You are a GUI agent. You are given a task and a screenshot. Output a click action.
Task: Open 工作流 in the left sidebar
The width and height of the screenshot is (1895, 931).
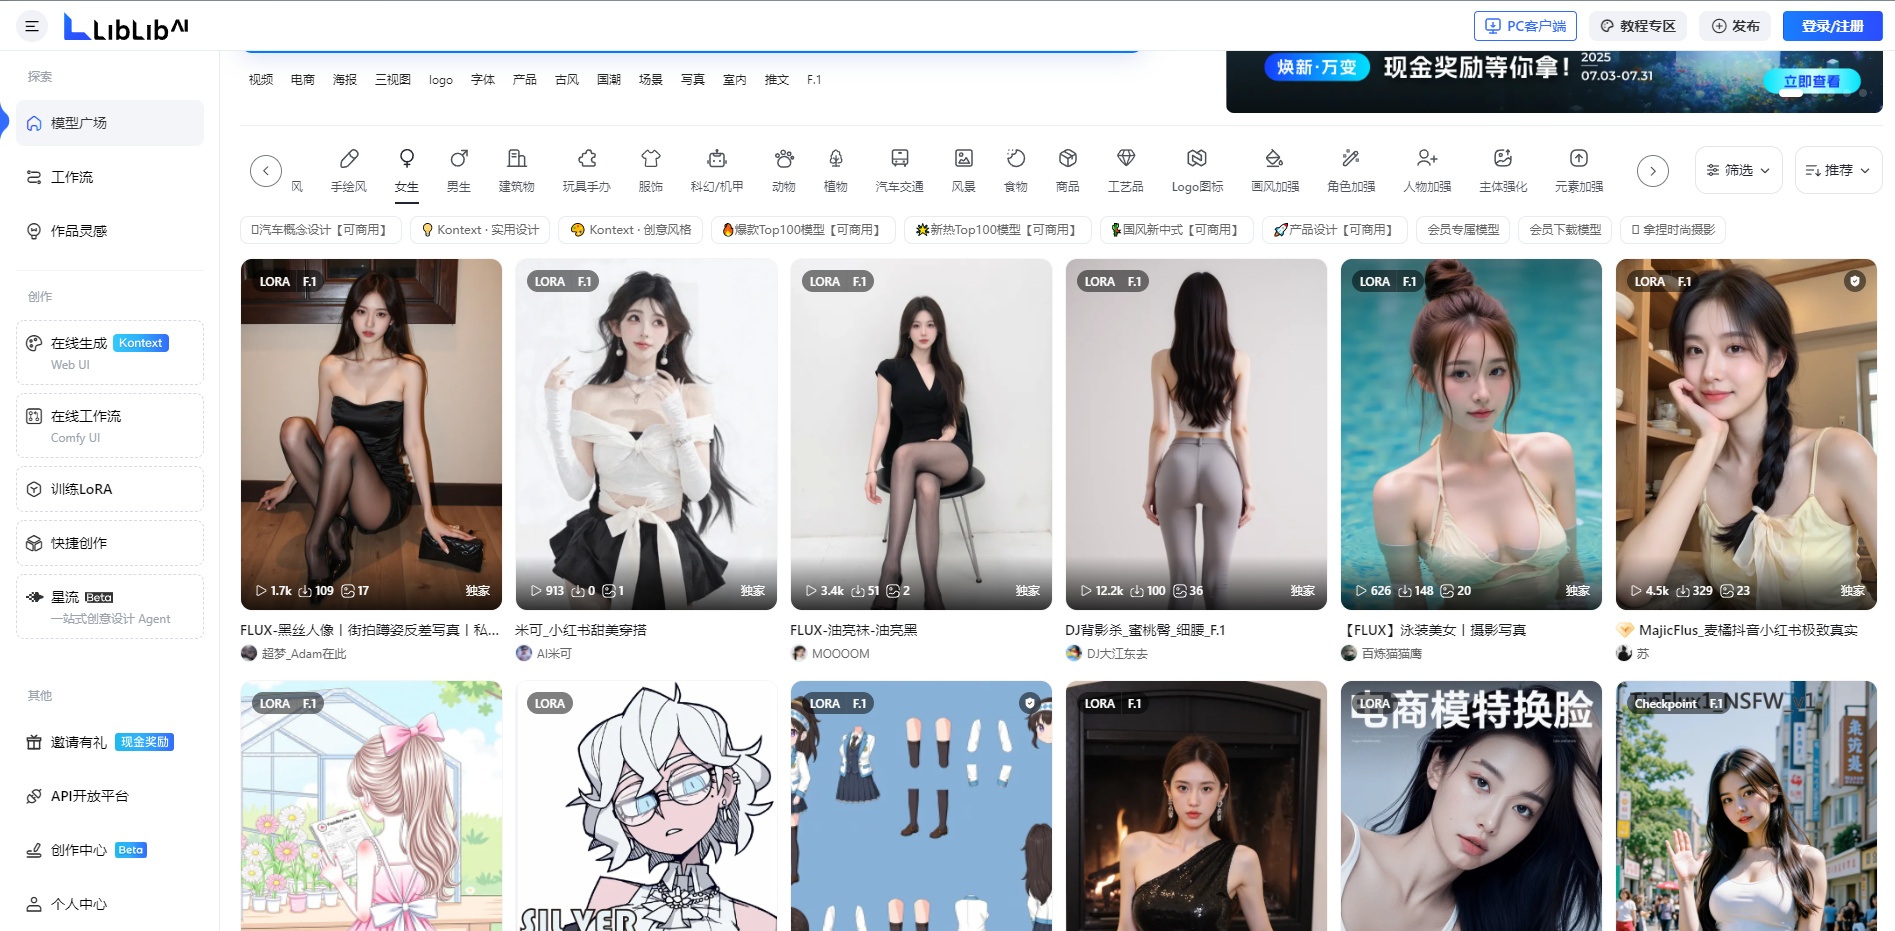[72, 177]
